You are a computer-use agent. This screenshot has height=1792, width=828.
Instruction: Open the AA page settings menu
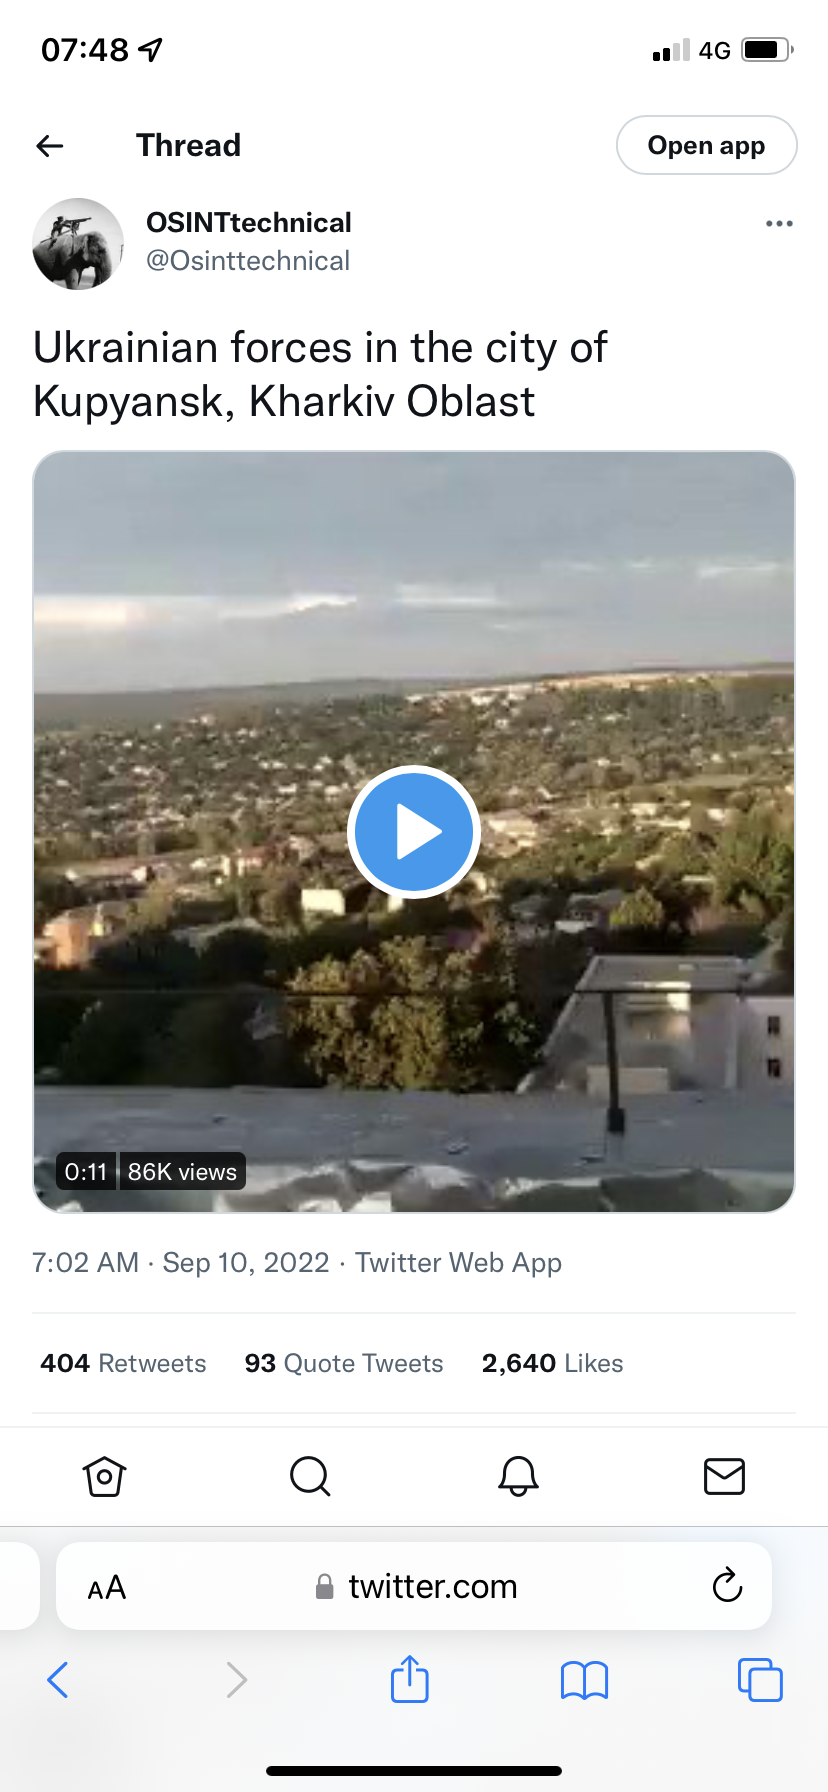[x=107, y=1587]
